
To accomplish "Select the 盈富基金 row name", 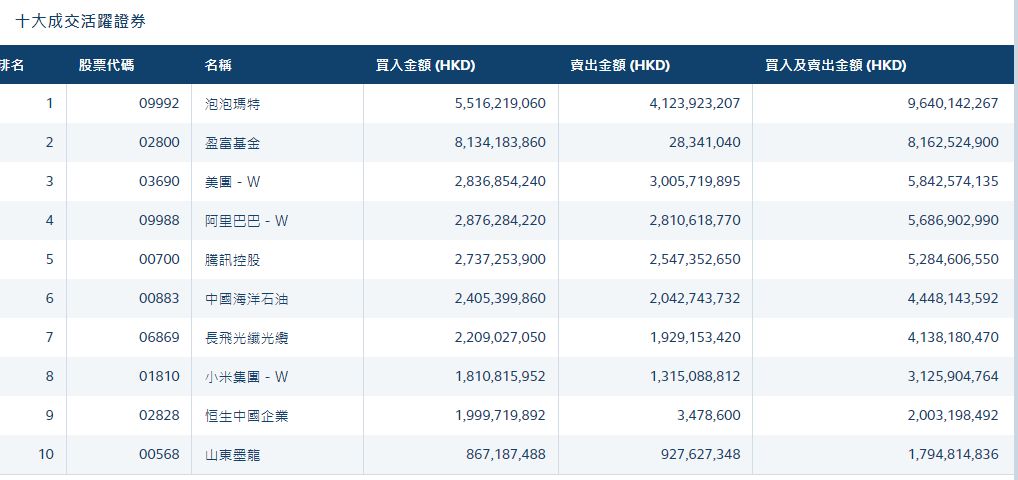I will click(x=232, y=143).
